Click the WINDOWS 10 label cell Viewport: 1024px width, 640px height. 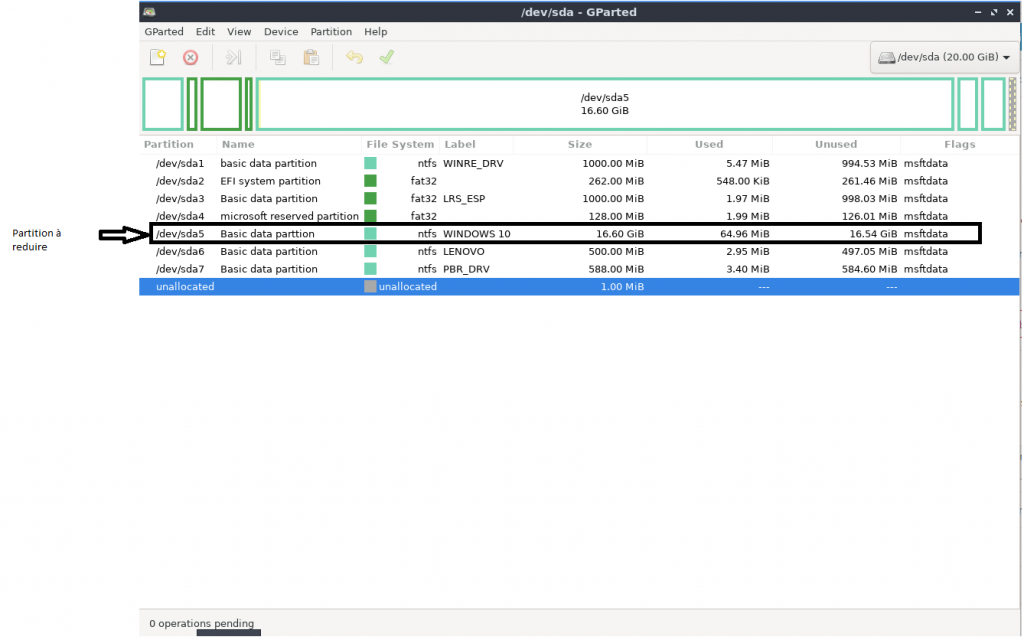(x=477, y=234)
